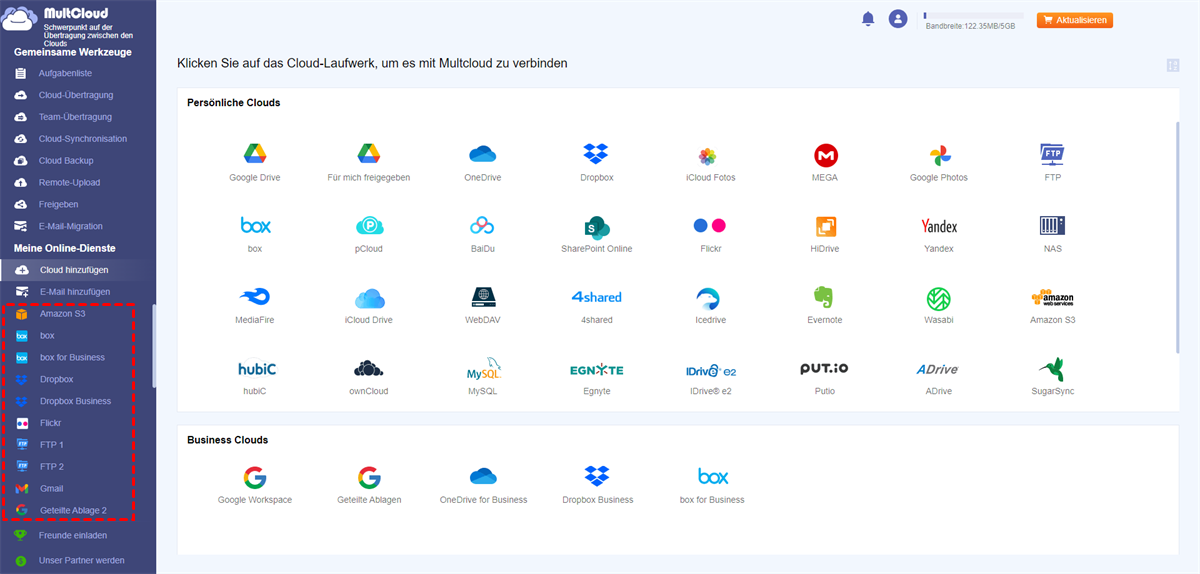The width and height of the screenshot is (1200, 574).
Task: Choose Dropbox under Persönliche Clouds
Action: (597, 163)
